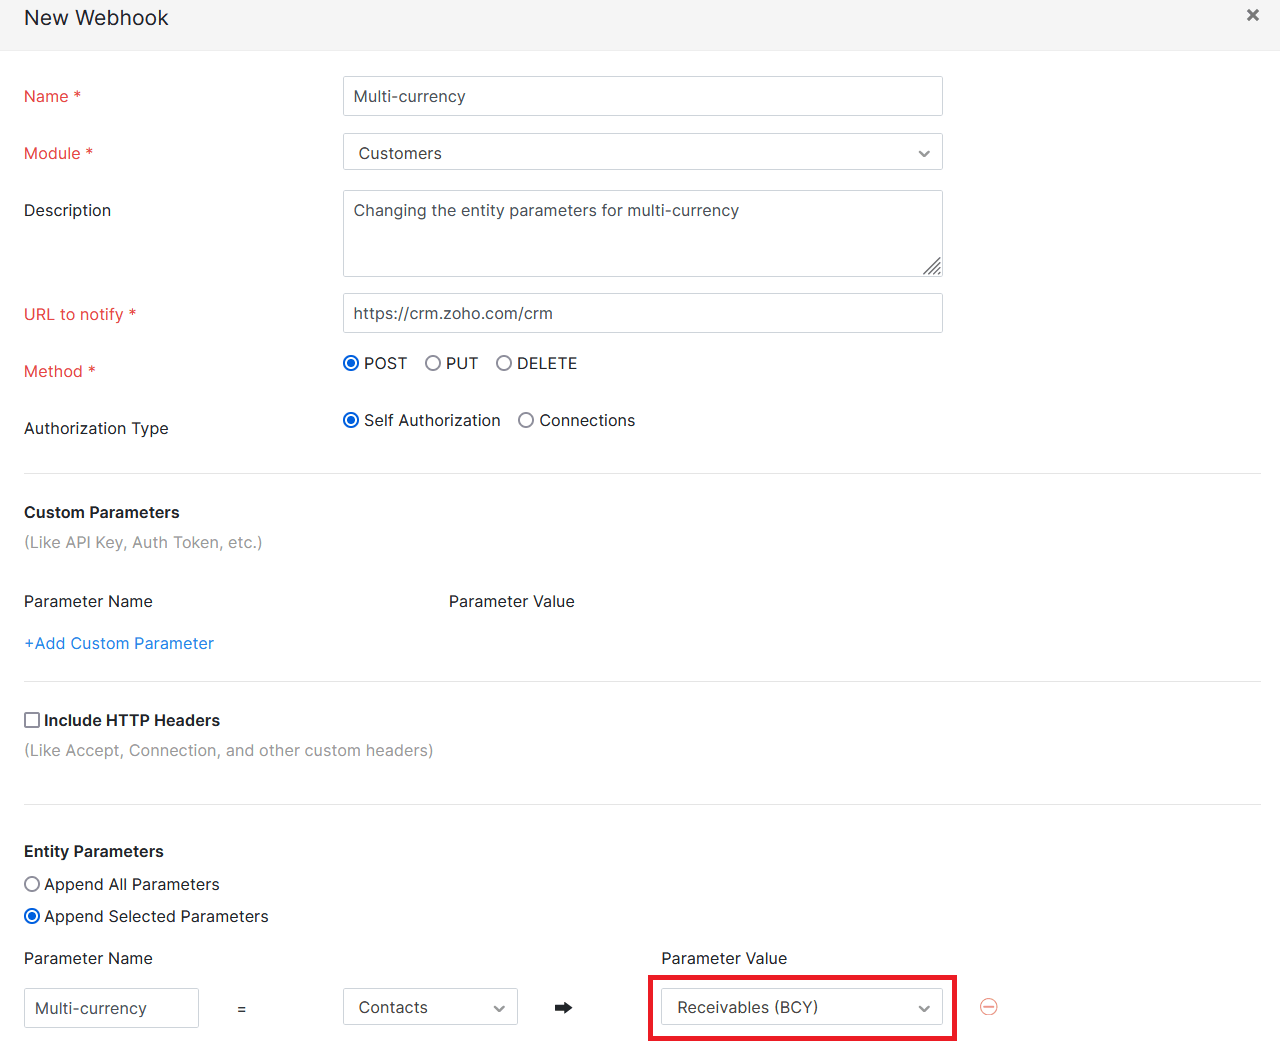Click the arrow icon beside the Contacts dropdown
This screenshot has height=1042, width=1280.
click(x=563, y=1008)
